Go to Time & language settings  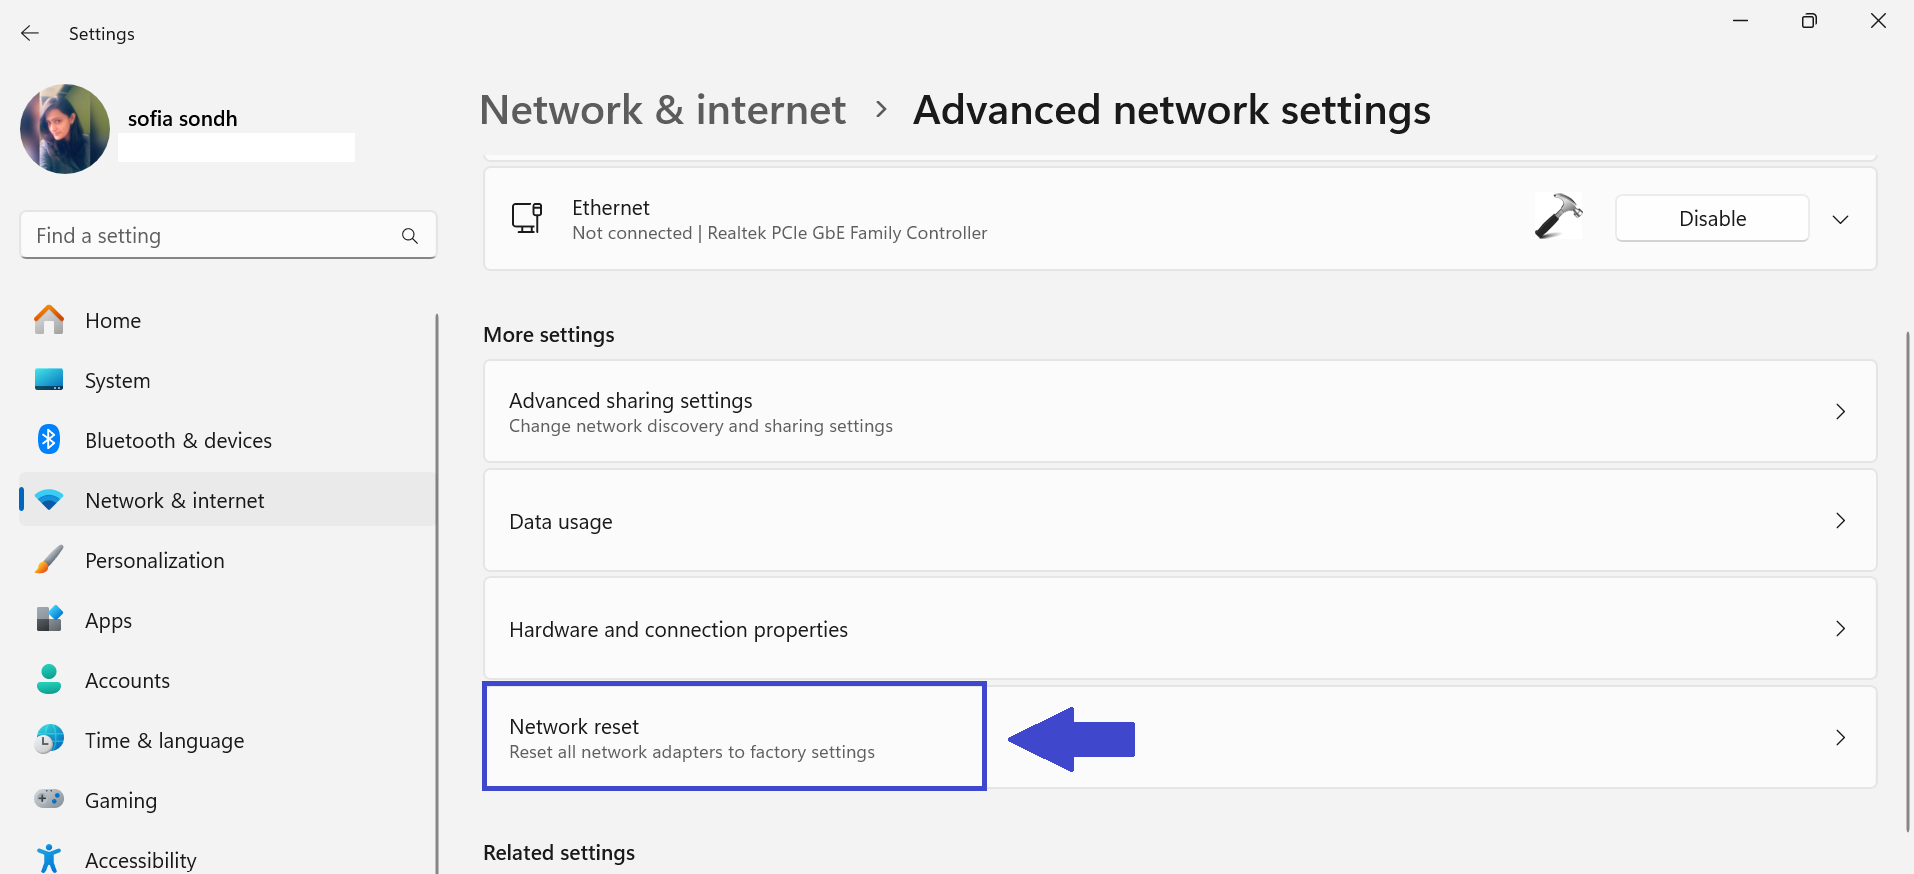[164, 741]
